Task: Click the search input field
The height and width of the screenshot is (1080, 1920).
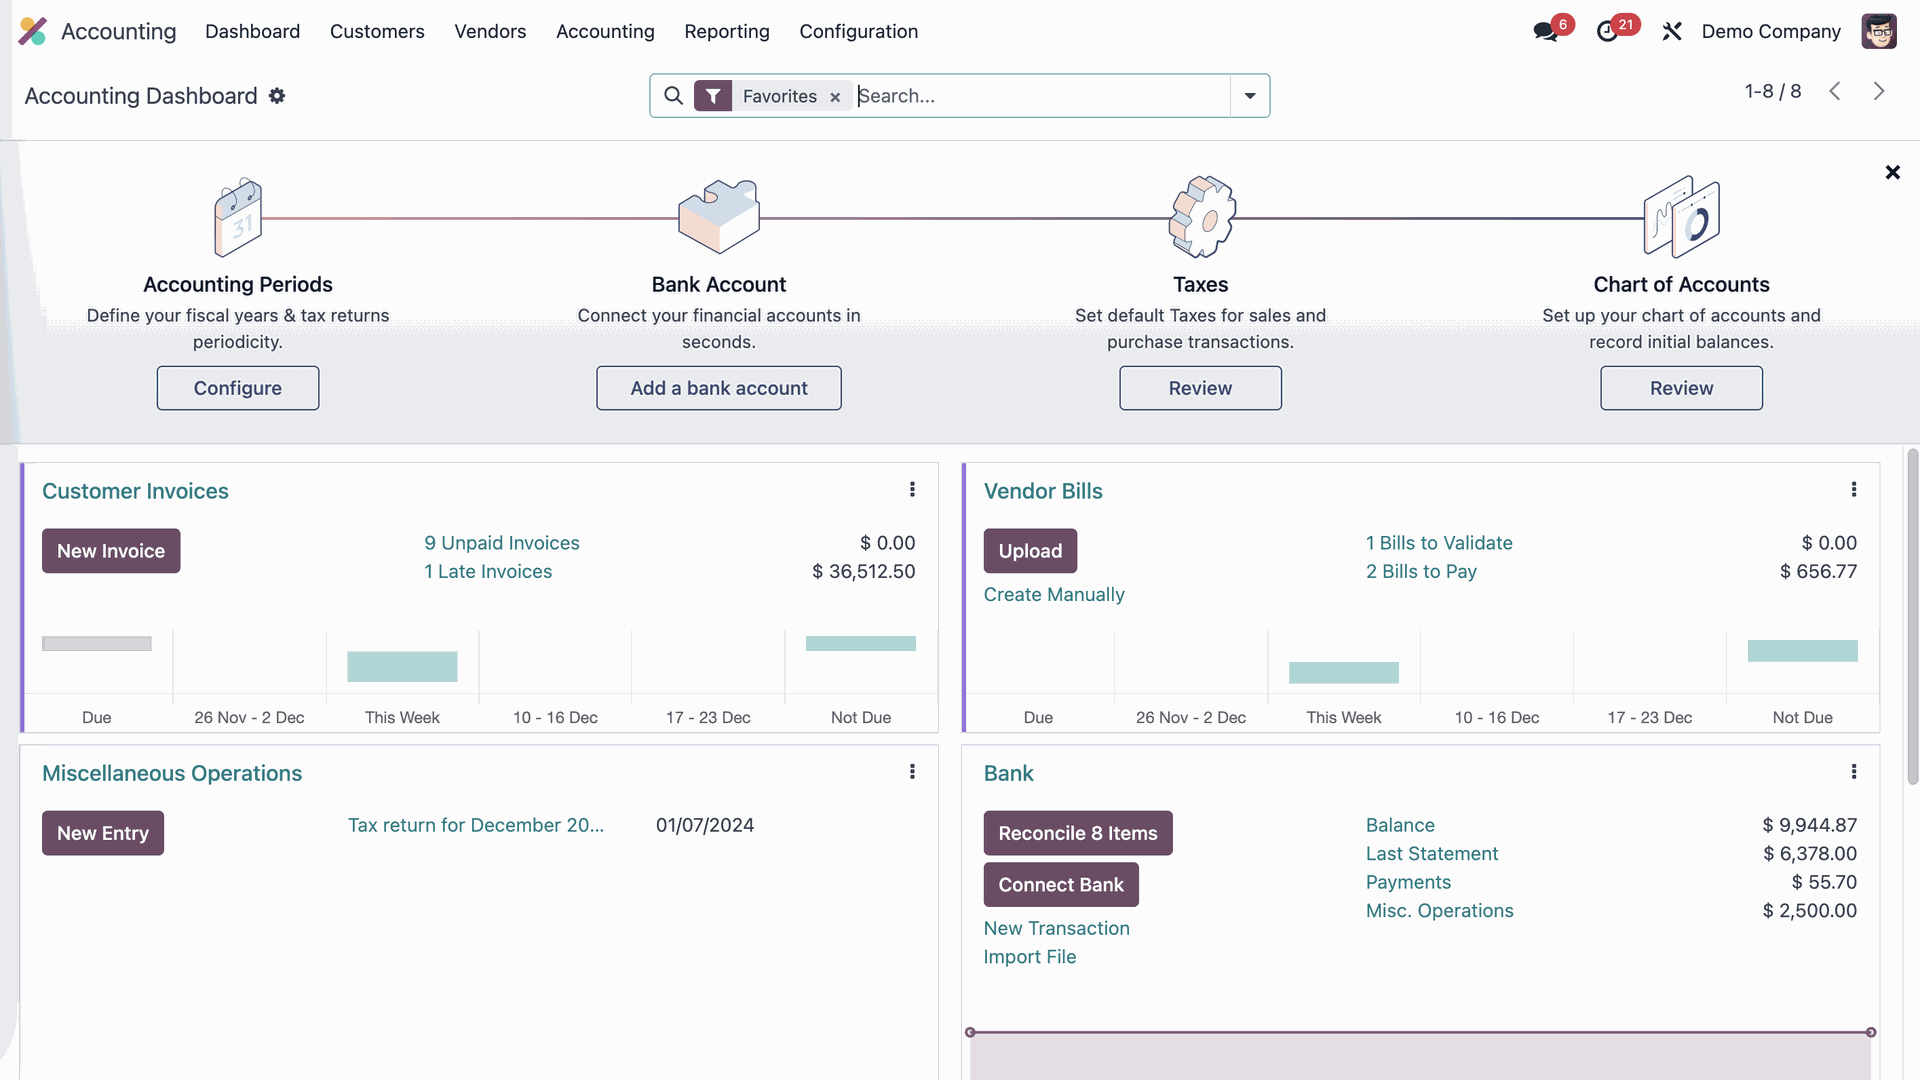Action: coord(1042,96)
